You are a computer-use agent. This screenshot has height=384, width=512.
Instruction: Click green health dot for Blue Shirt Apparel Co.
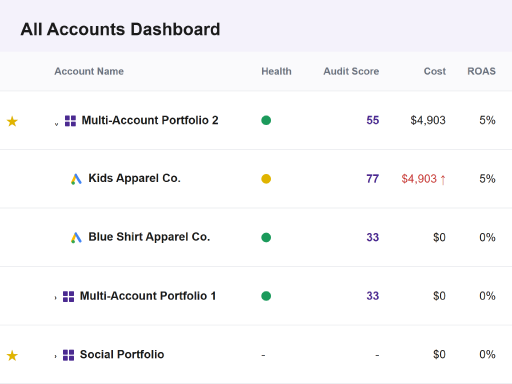click(x=266, y=237)
